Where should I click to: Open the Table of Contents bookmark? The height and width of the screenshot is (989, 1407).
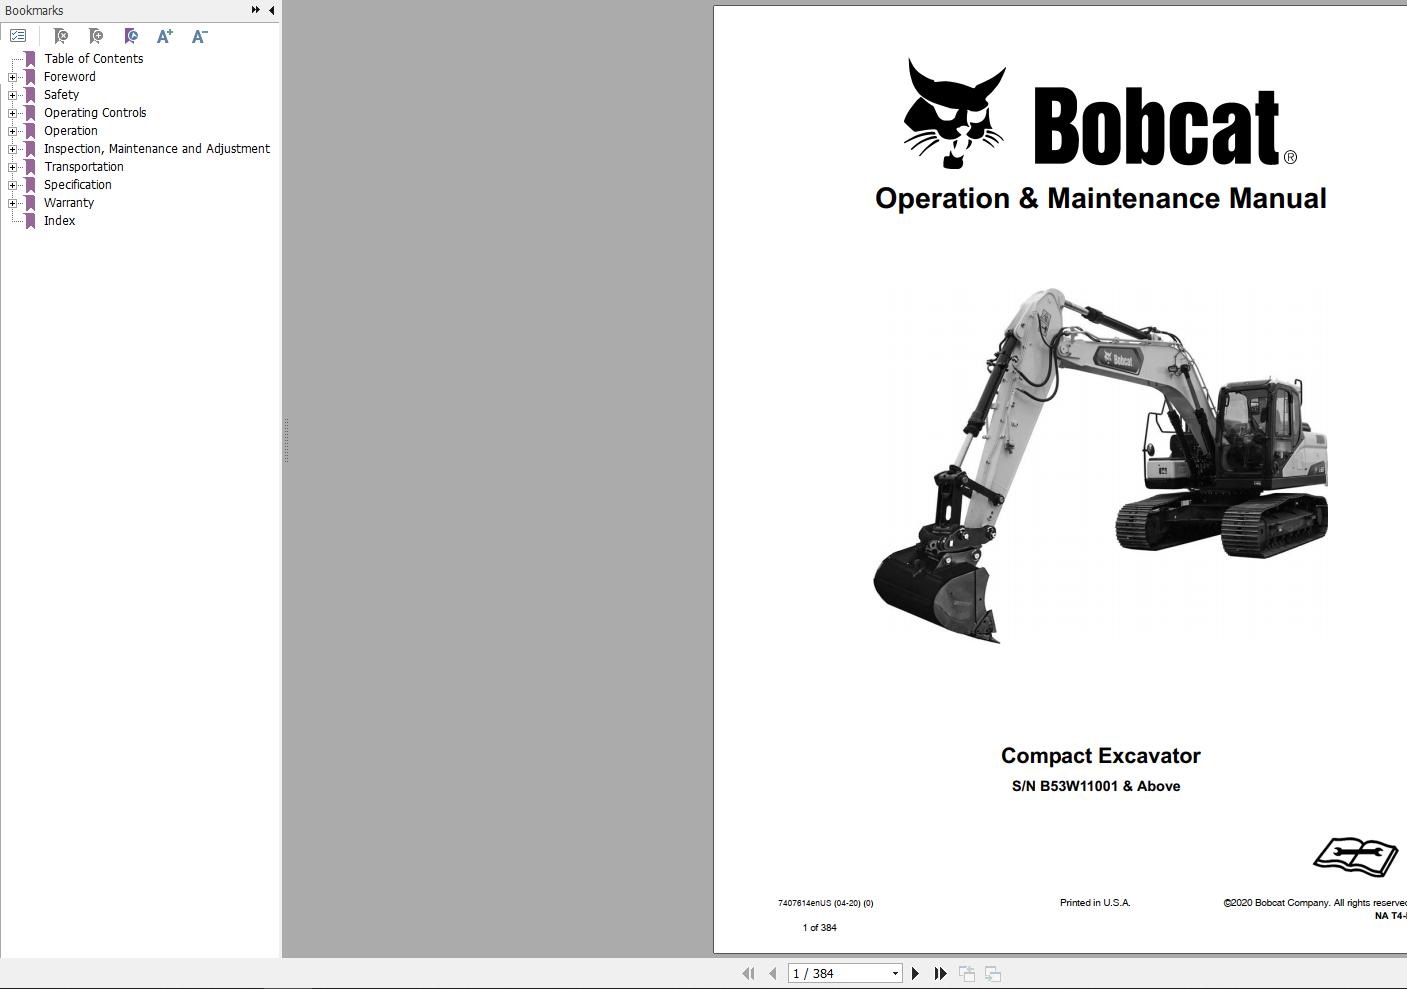(93, 59)
